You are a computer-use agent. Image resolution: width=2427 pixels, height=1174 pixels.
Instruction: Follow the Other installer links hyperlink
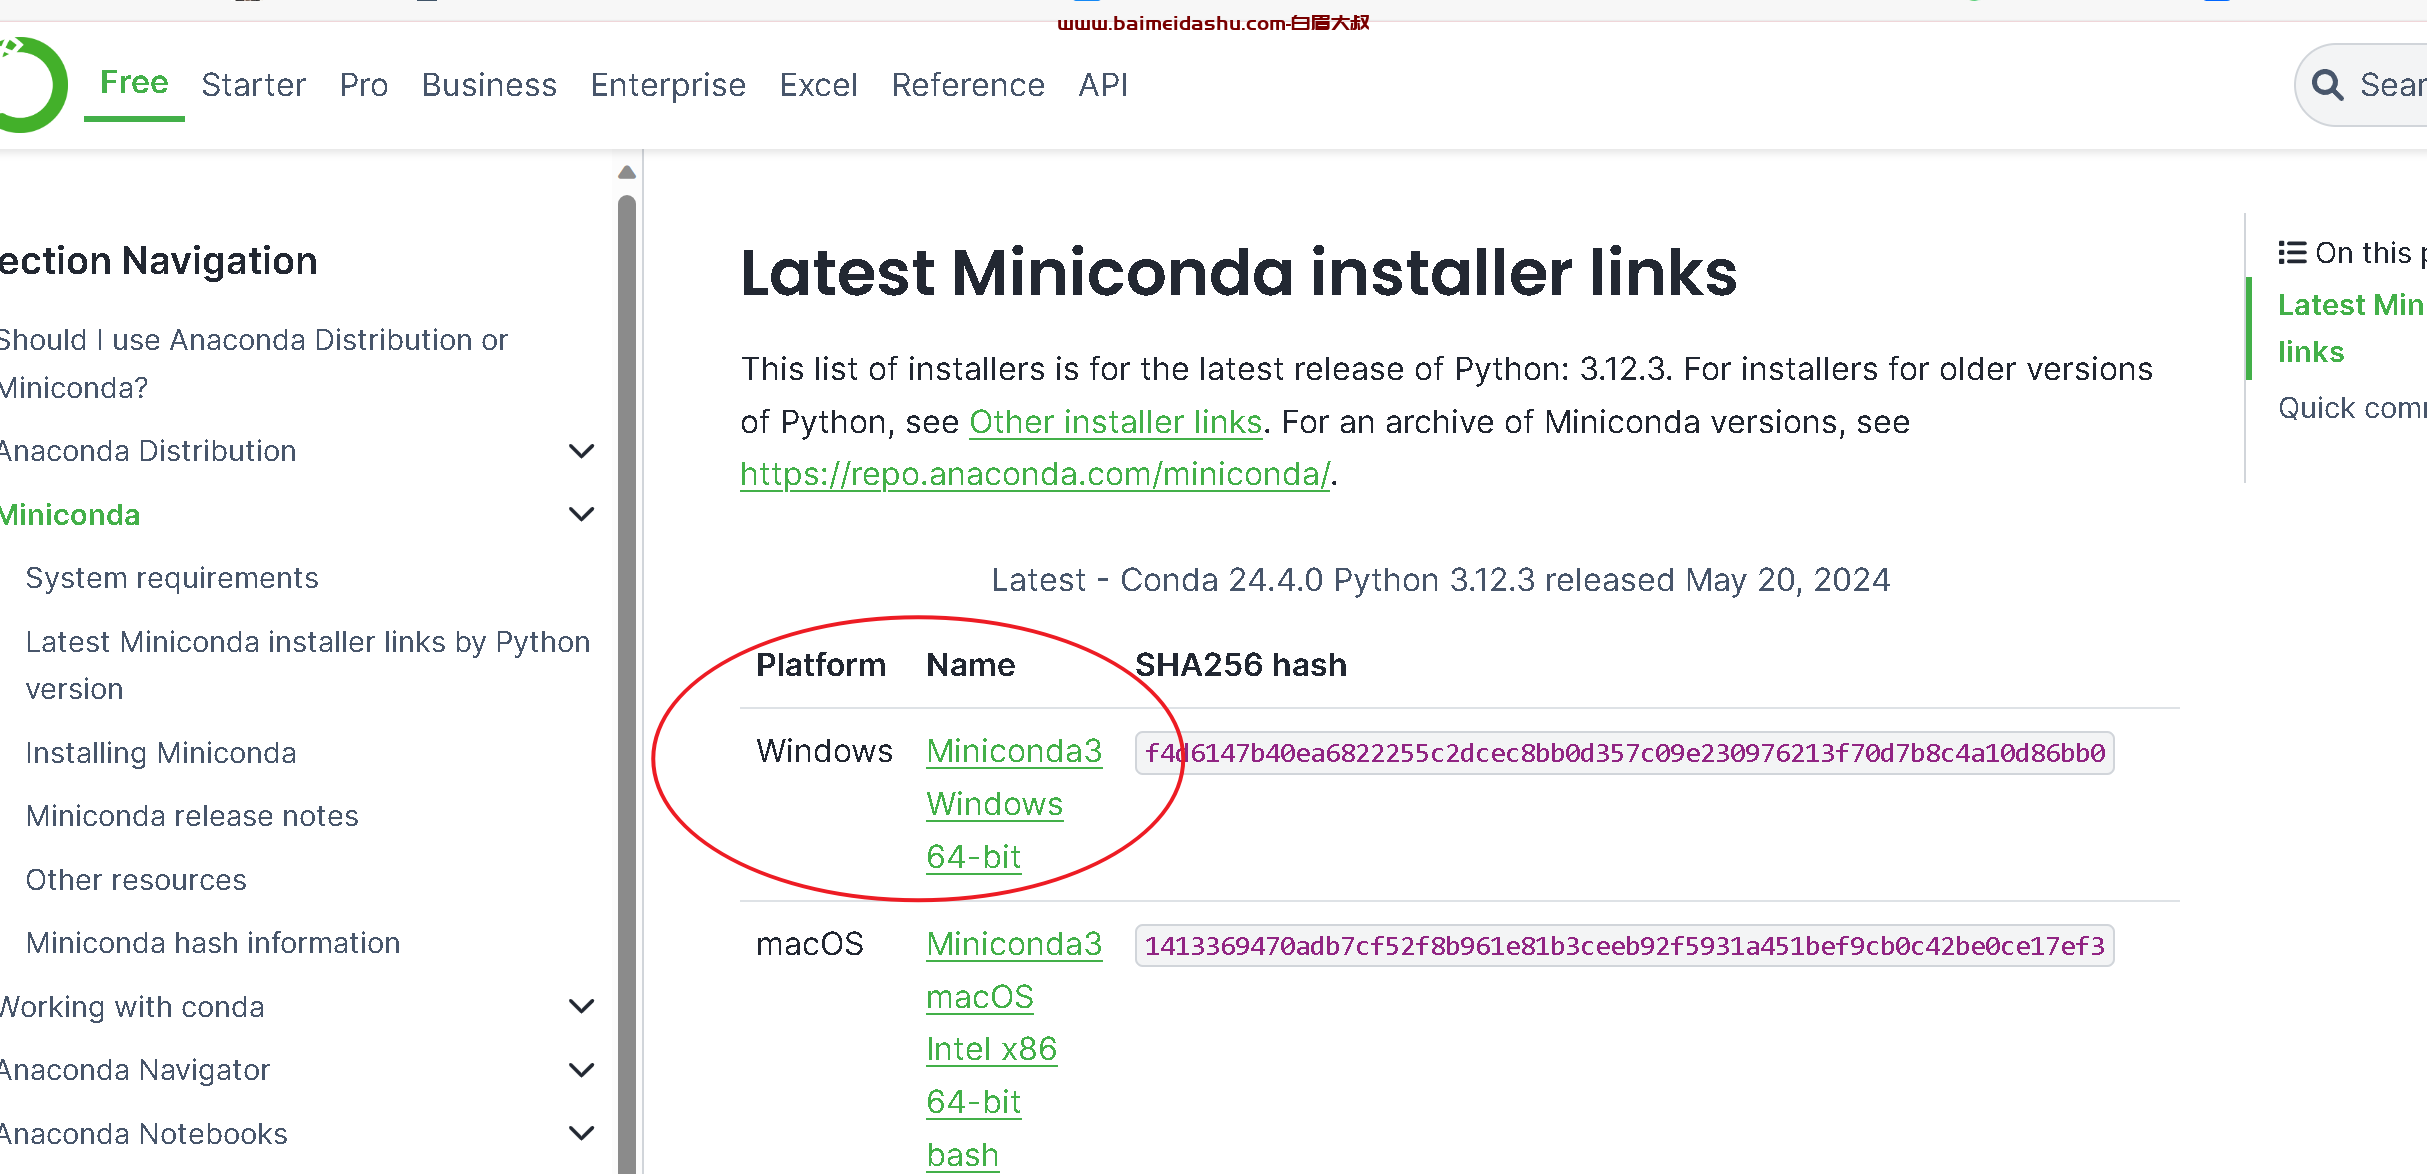(1116, 422)
